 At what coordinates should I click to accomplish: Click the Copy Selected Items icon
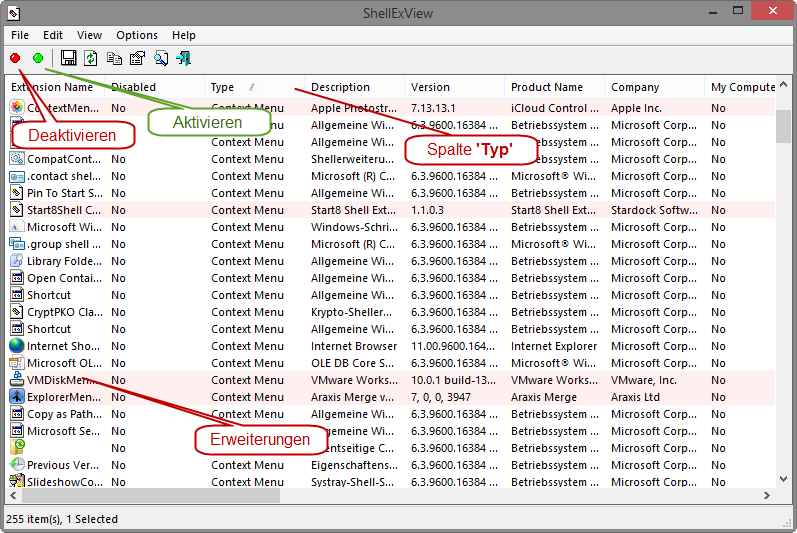pos(114,59)
